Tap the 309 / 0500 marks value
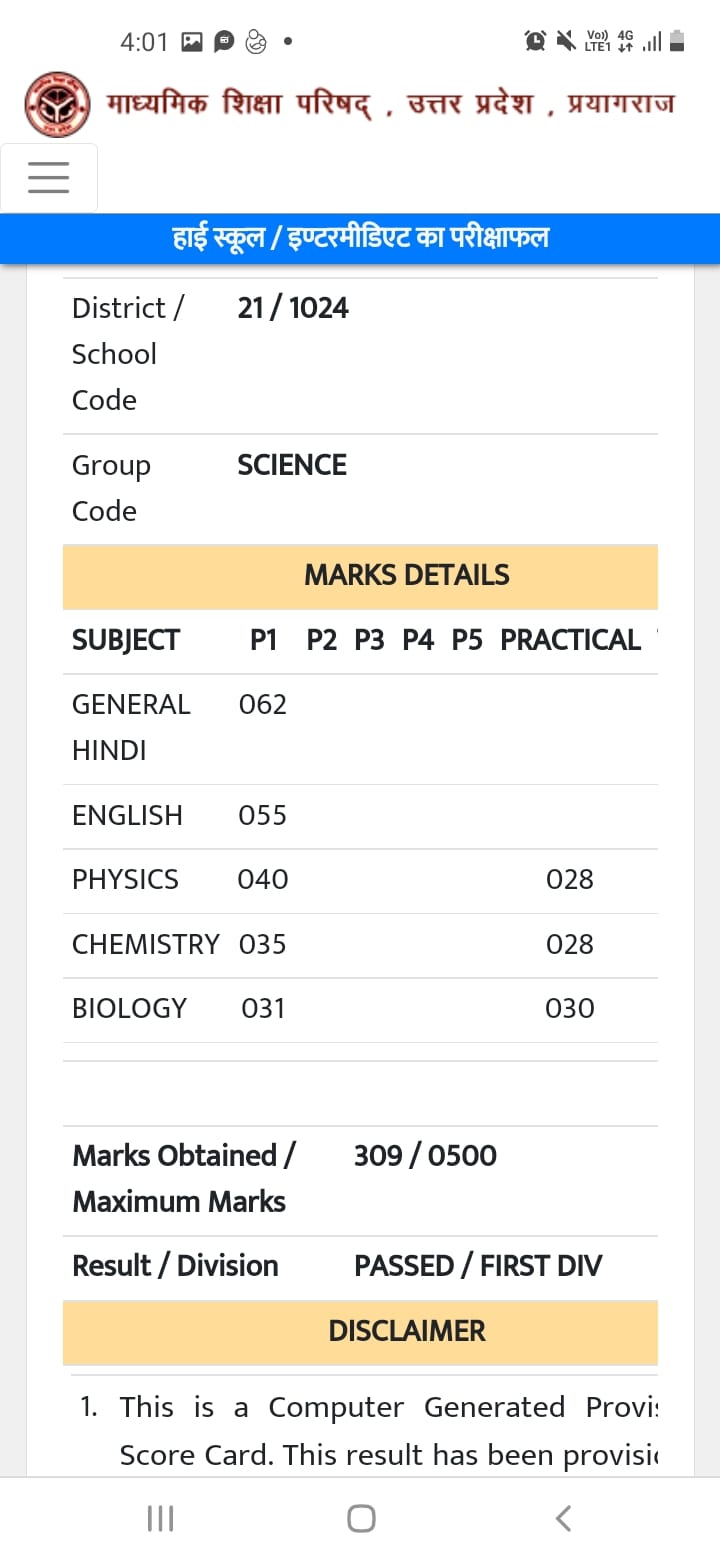This screenshot has width=720, height=1560. (425, 1156)
